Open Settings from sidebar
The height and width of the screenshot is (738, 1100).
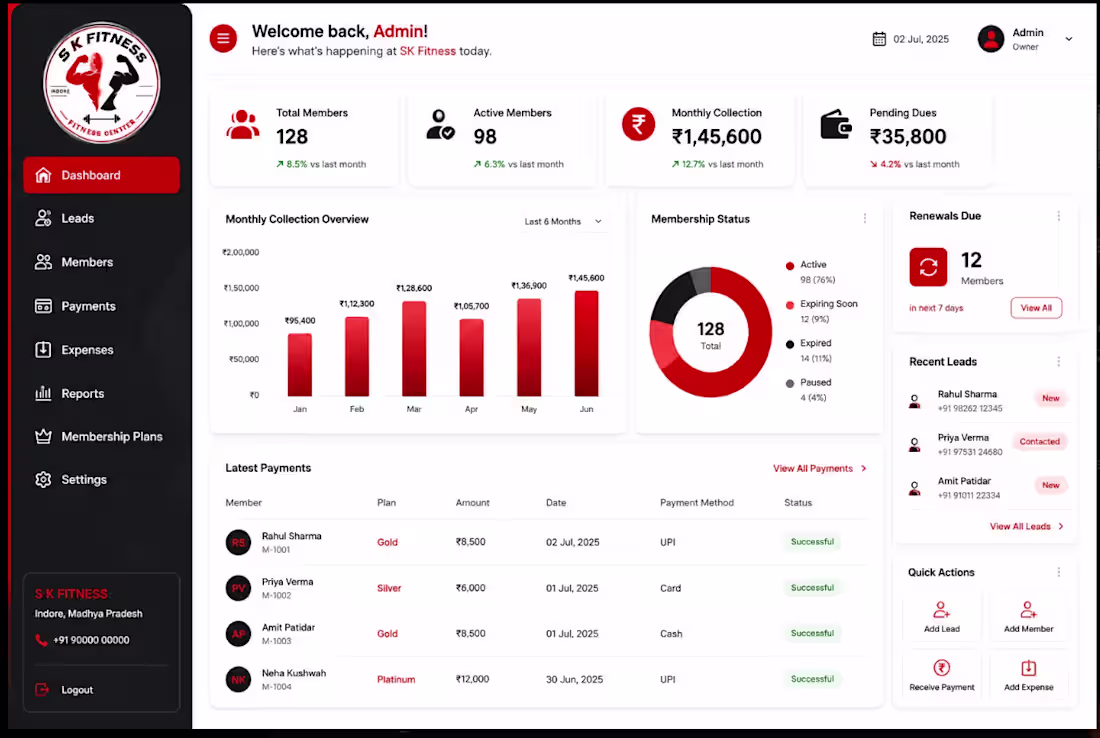(102, 480)
